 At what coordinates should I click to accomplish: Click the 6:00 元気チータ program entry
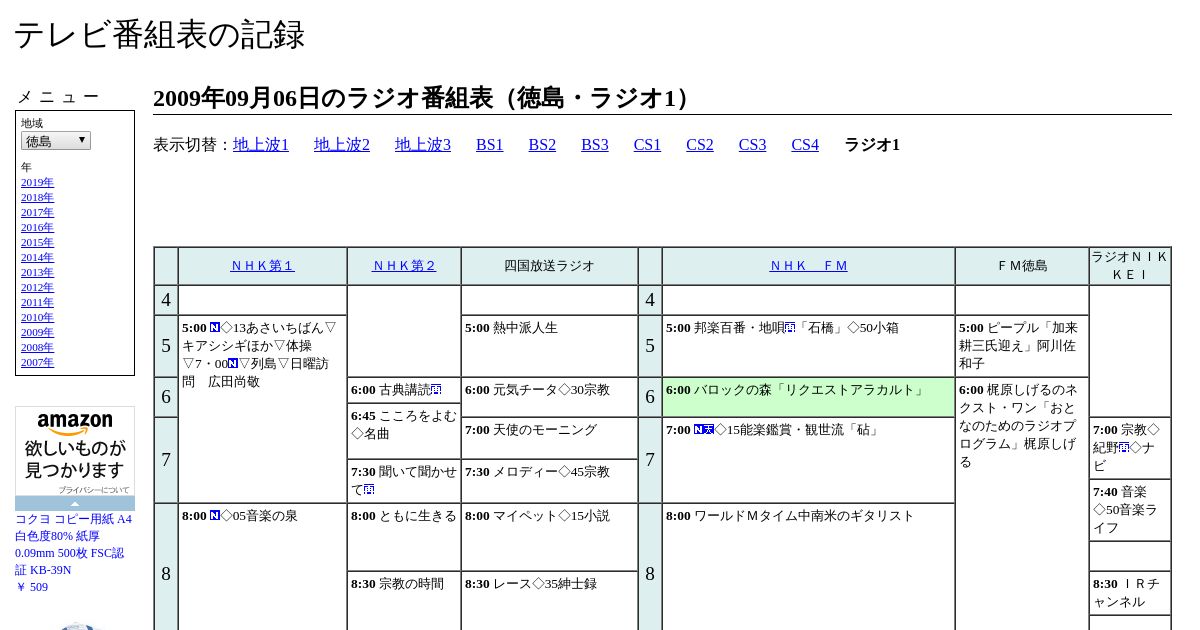pos(549,397)
